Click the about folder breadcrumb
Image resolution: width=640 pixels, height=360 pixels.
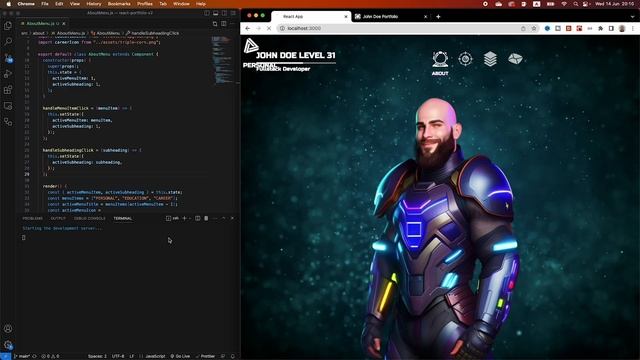click(x=38, y=33)
